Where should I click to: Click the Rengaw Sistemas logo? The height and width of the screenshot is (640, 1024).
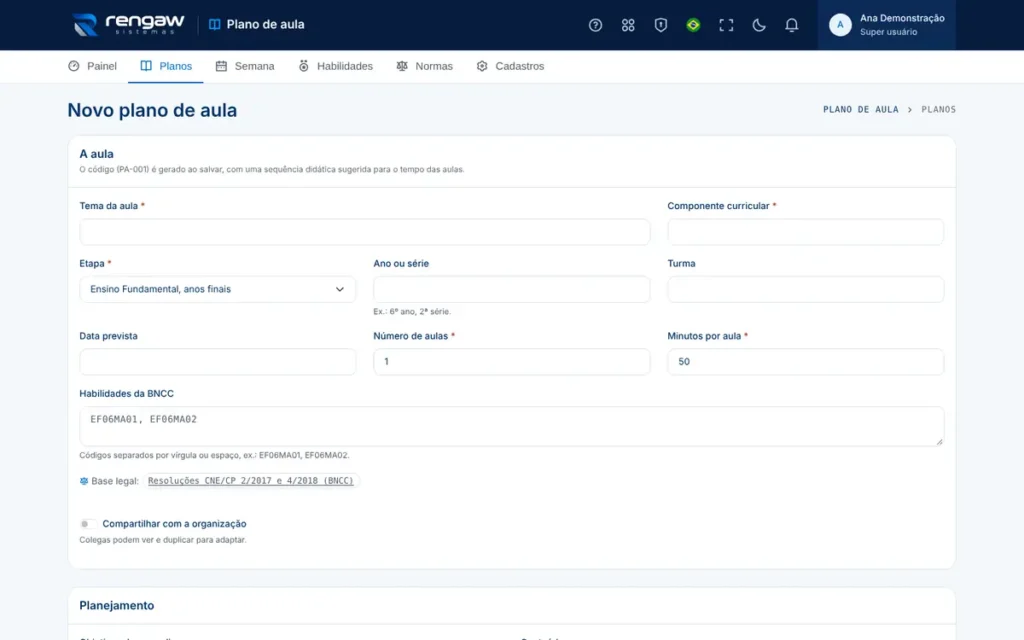pos(128,25)
